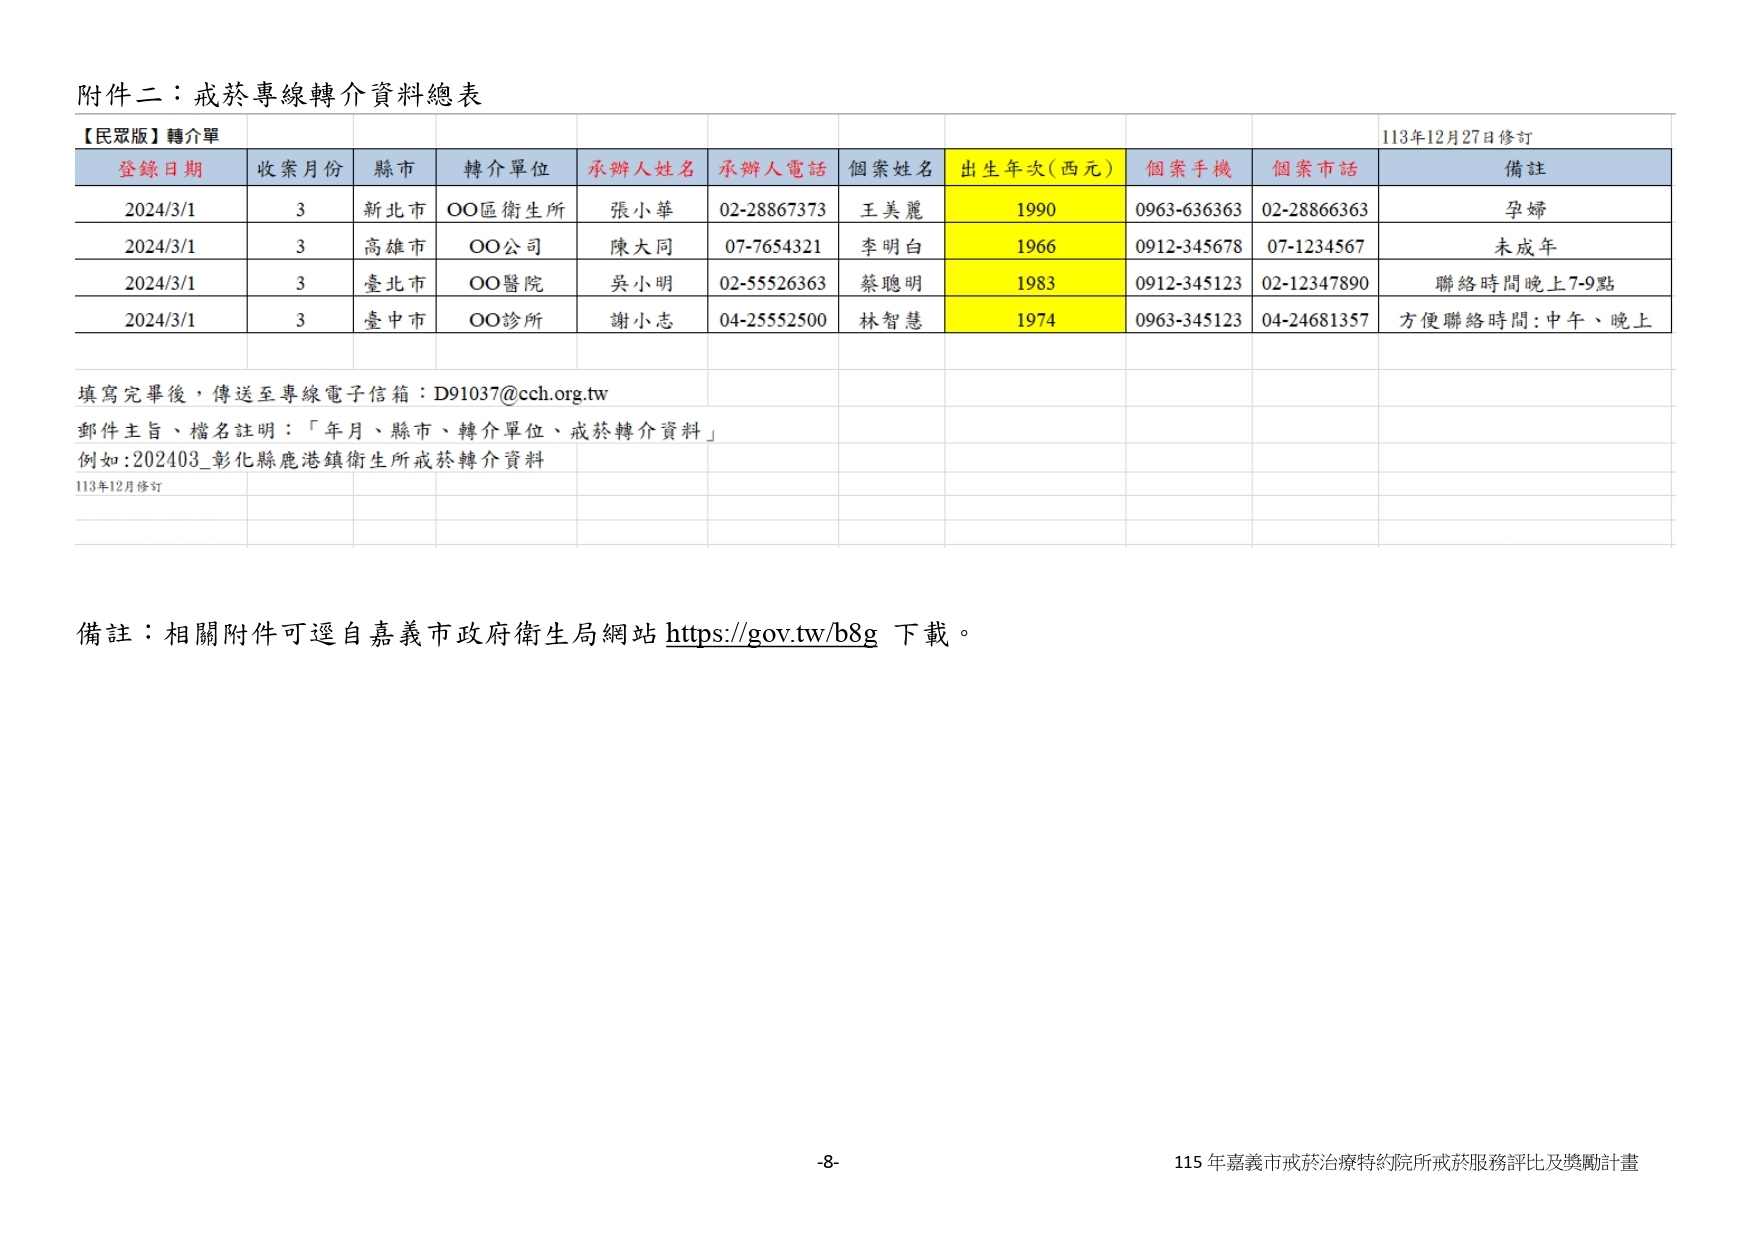1755x1241 pixels.
Task: Open the https://gov.tw/b8g hyperlink
Action: tap(770, 634)
